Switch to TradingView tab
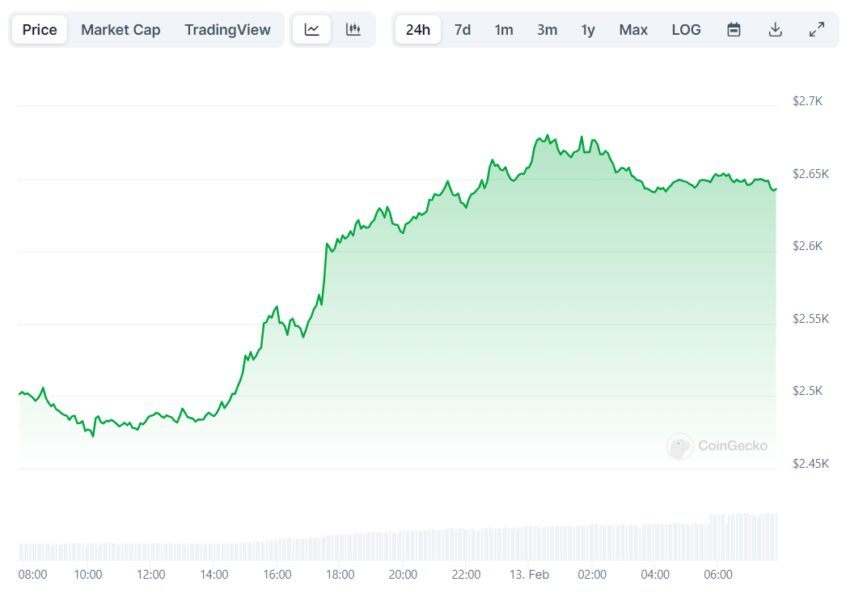The width and height of the screenshot is (850, 603). 227,30
